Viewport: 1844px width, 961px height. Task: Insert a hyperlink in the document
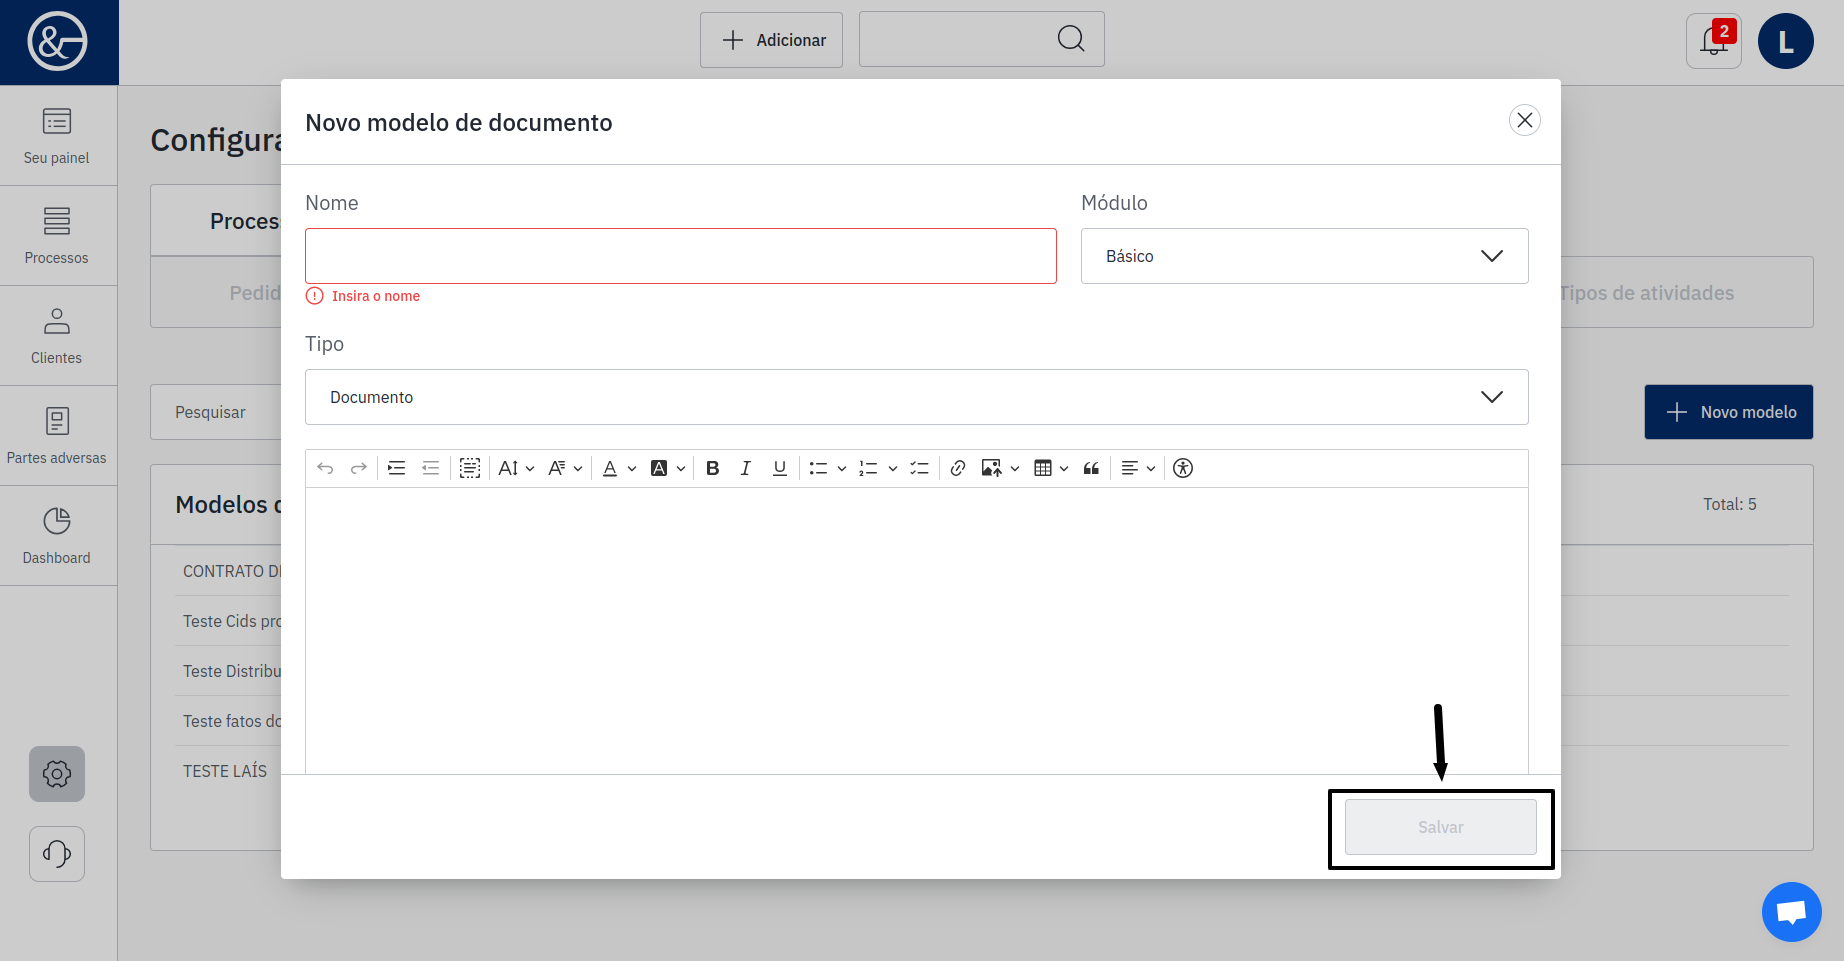958,468
